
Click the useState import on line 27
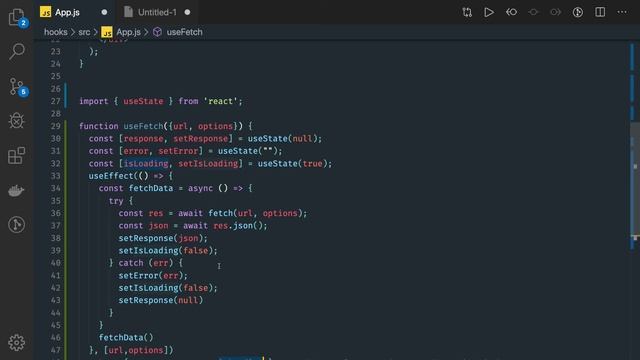(143, 101)
